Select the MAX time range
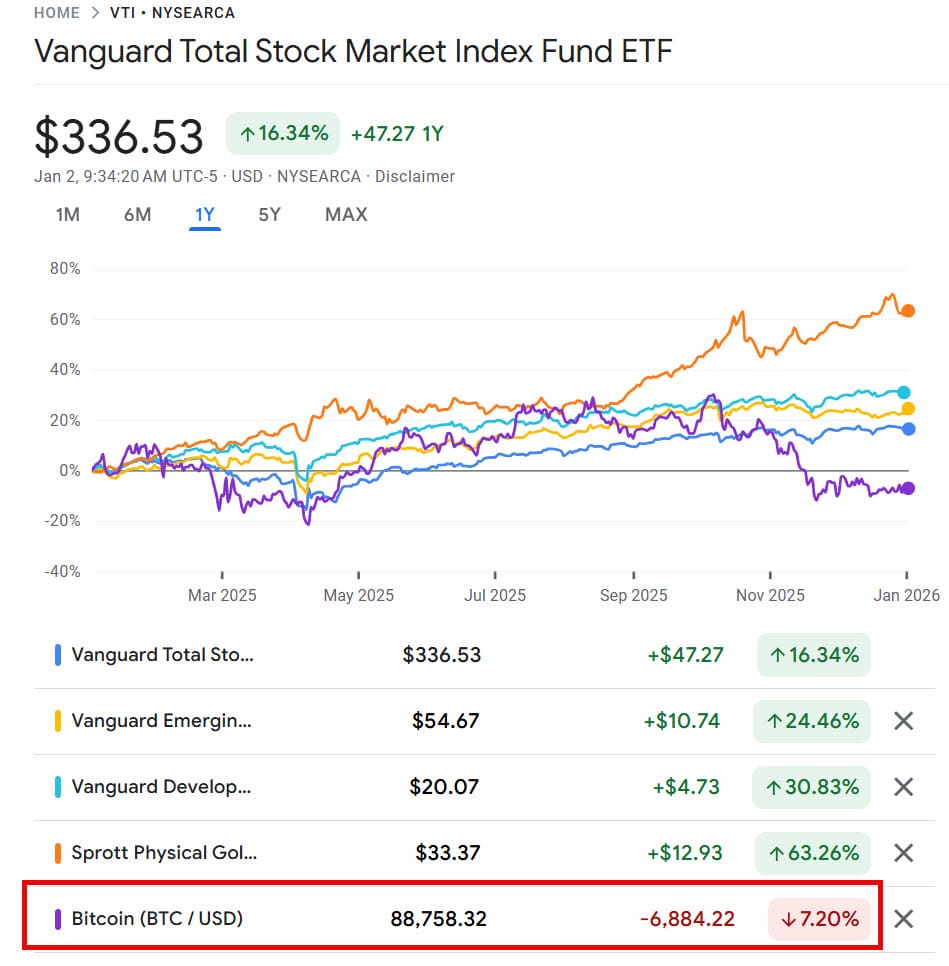The image size is (949, 966). click(345, 214)
